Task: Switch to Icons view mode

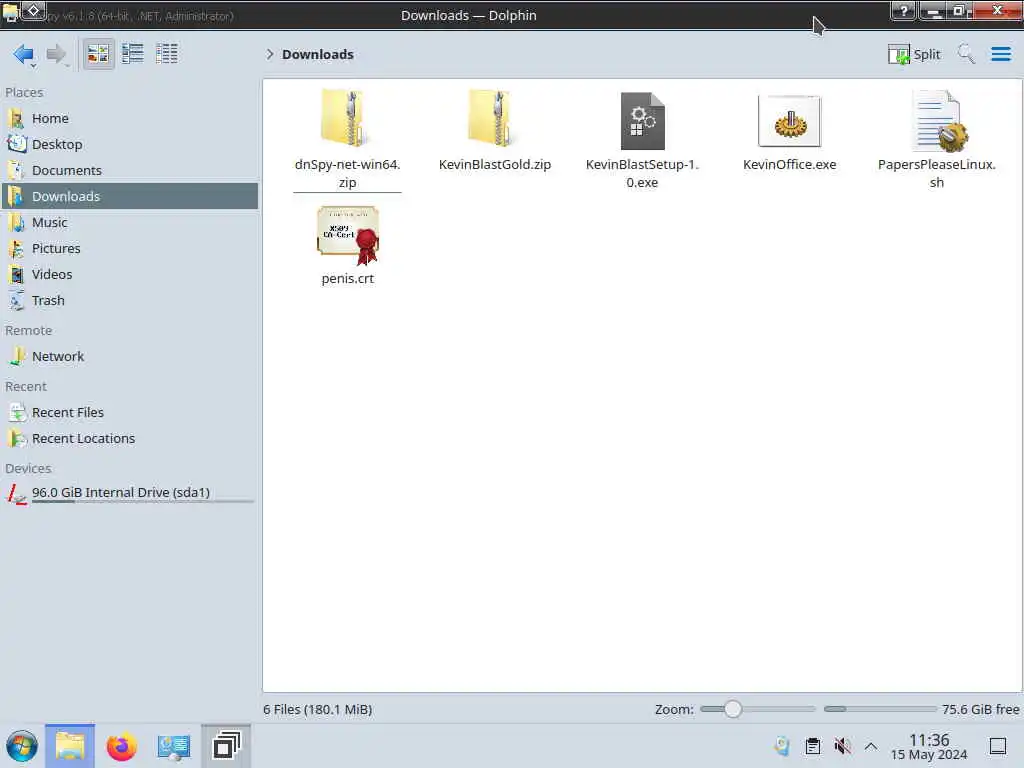Action: pyautogui.click(x=98, y=54)
